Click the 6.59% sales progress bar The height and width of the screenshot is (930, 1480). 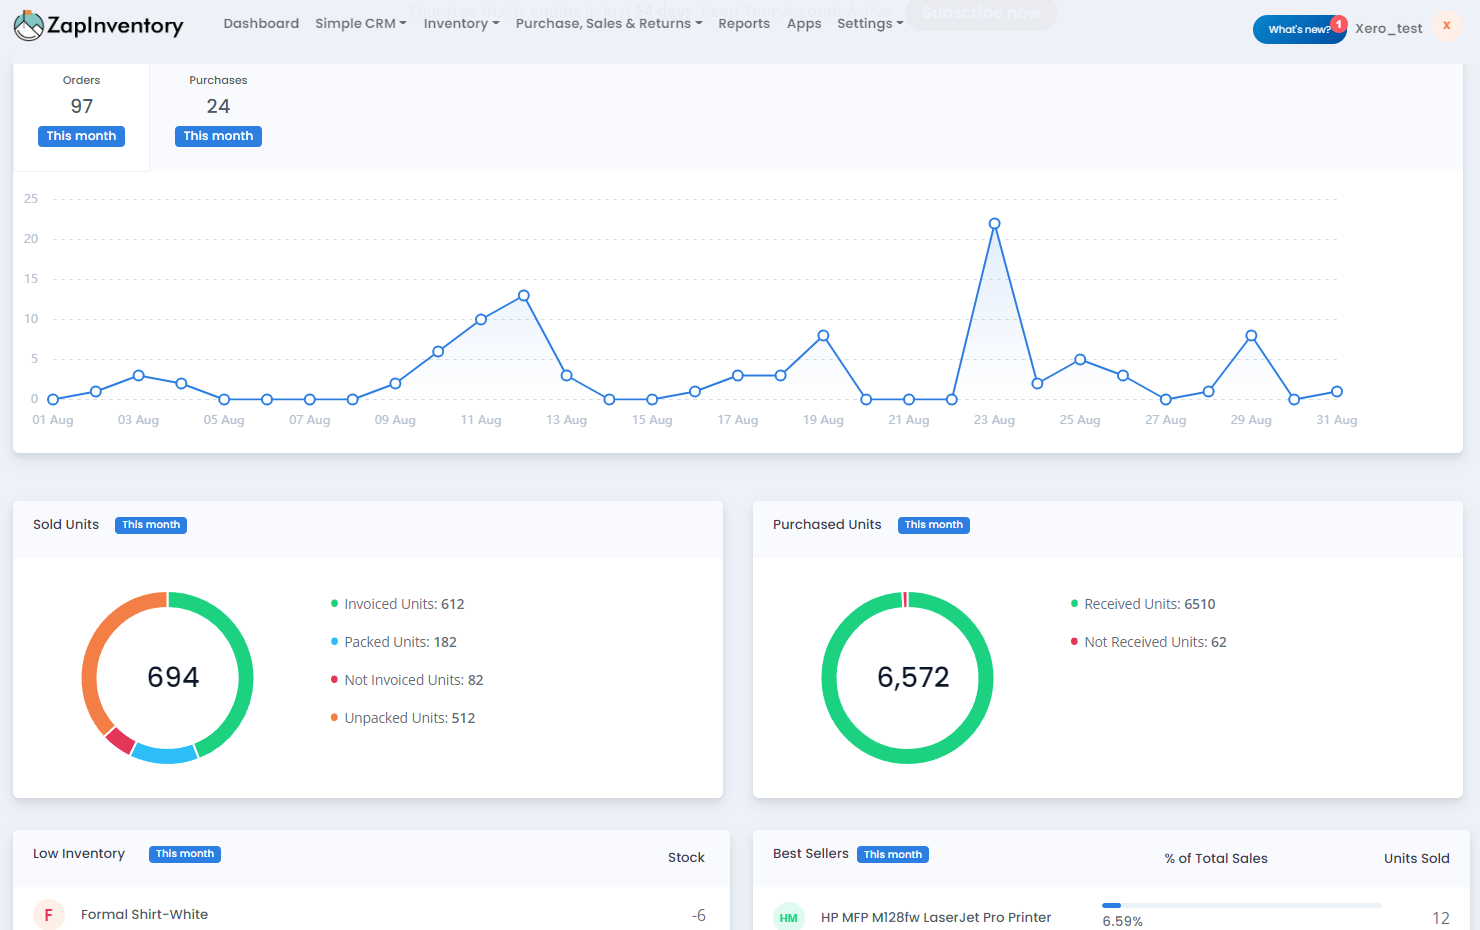1242,905
